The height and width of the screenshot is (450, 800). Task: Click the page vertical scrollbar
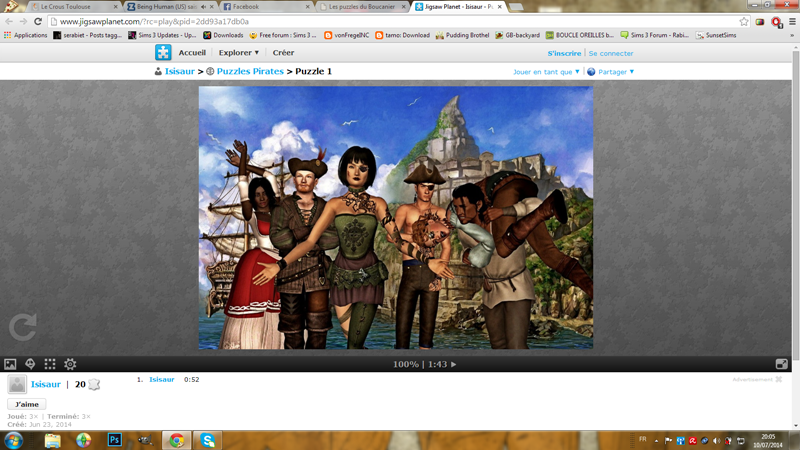pos(795,204)
